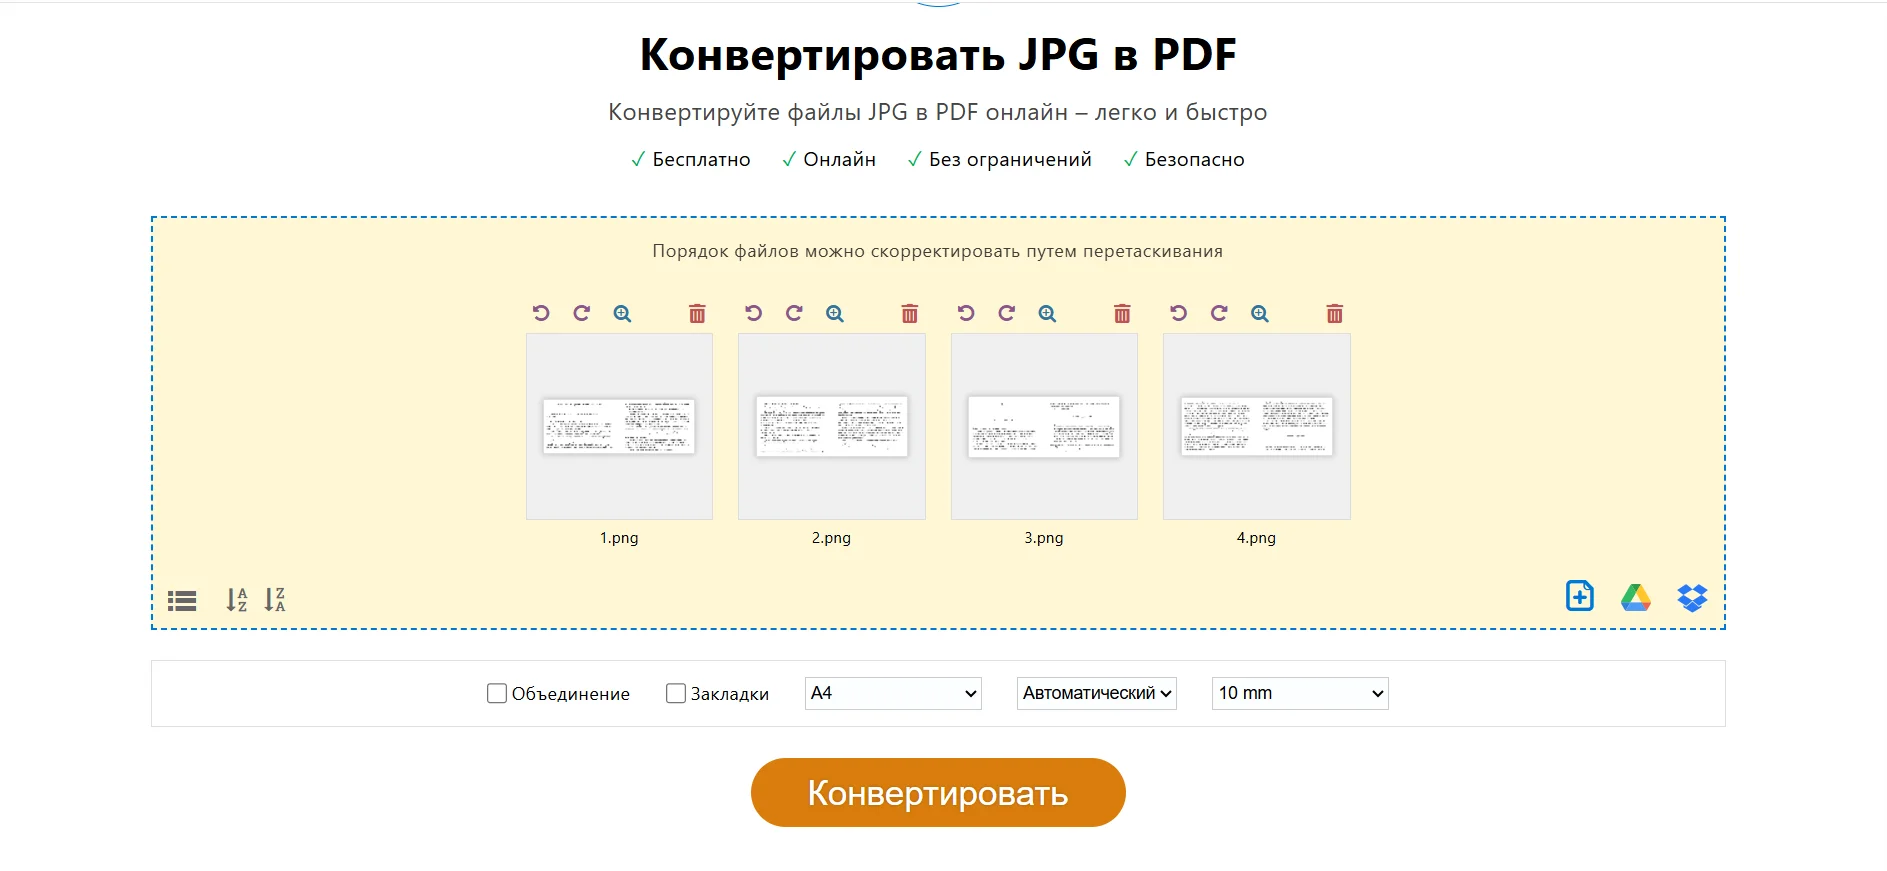The height and width of the screenshot is (871, 1887).
Task: Click the 3.png file thumbnail
Action: point(1044,426)
